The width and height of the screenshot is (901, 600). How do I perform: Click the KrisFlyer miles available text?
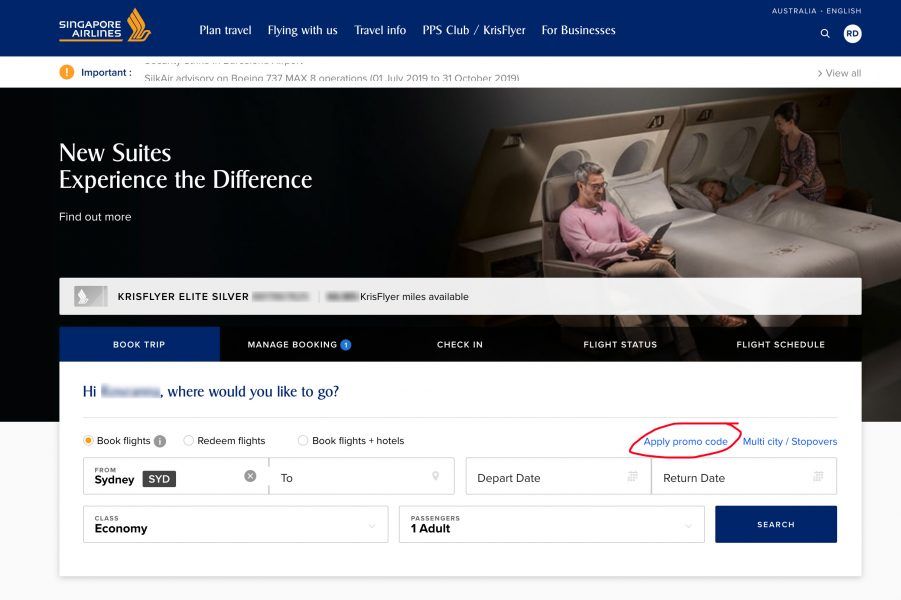(414, 297)
